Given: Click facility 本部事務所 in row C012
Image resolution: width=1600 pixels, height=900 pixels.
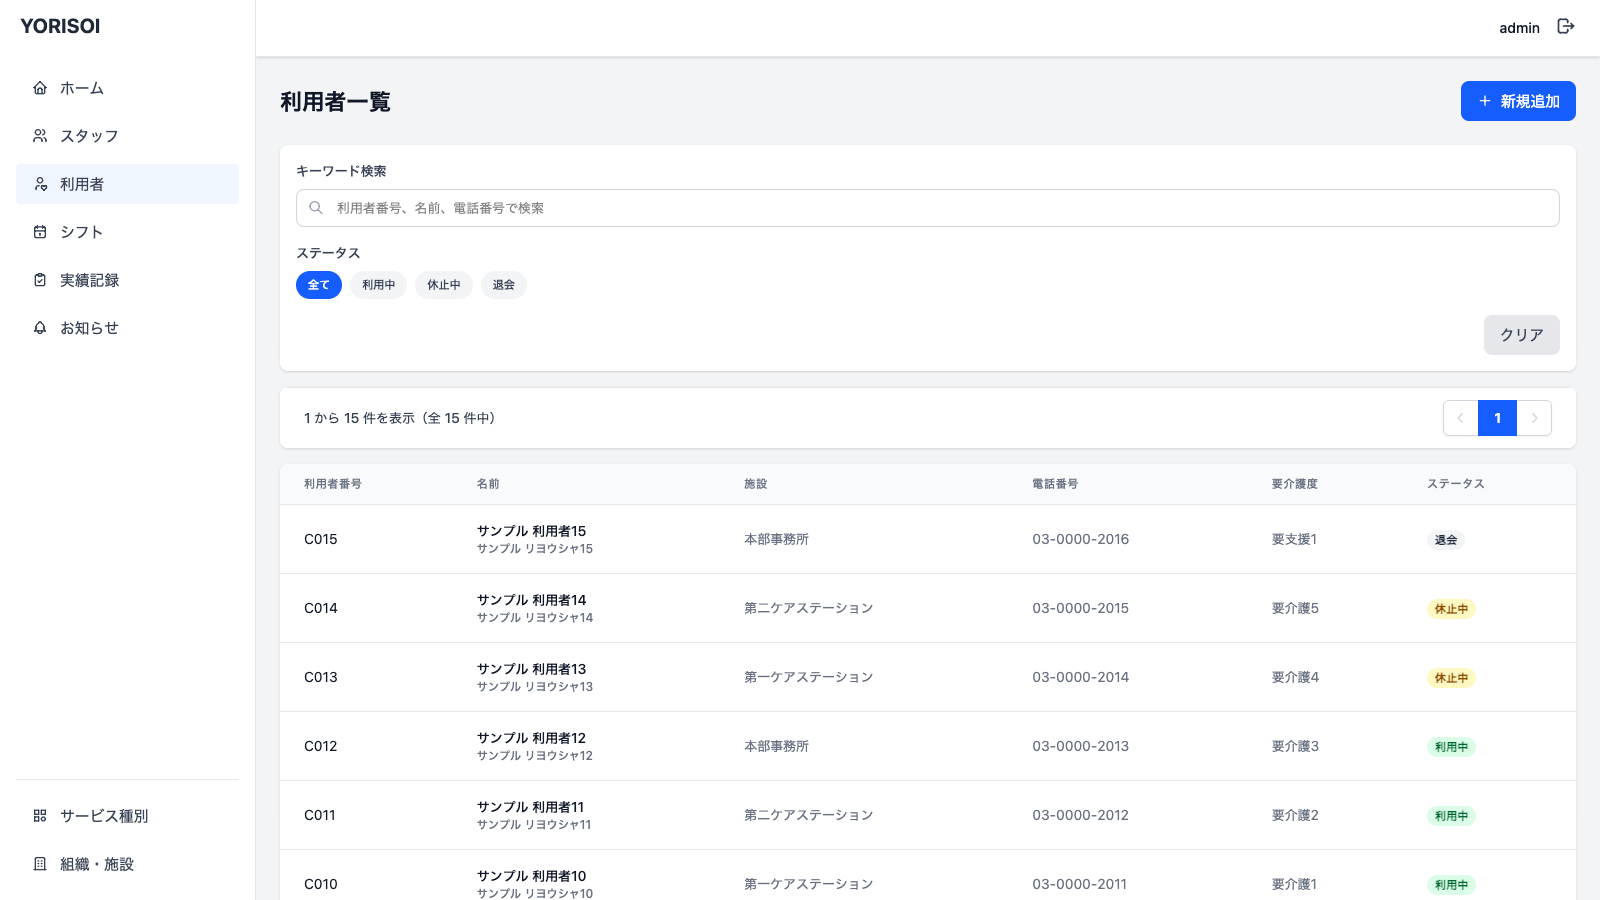Looking at the screenshot, I should coord(777,746).
